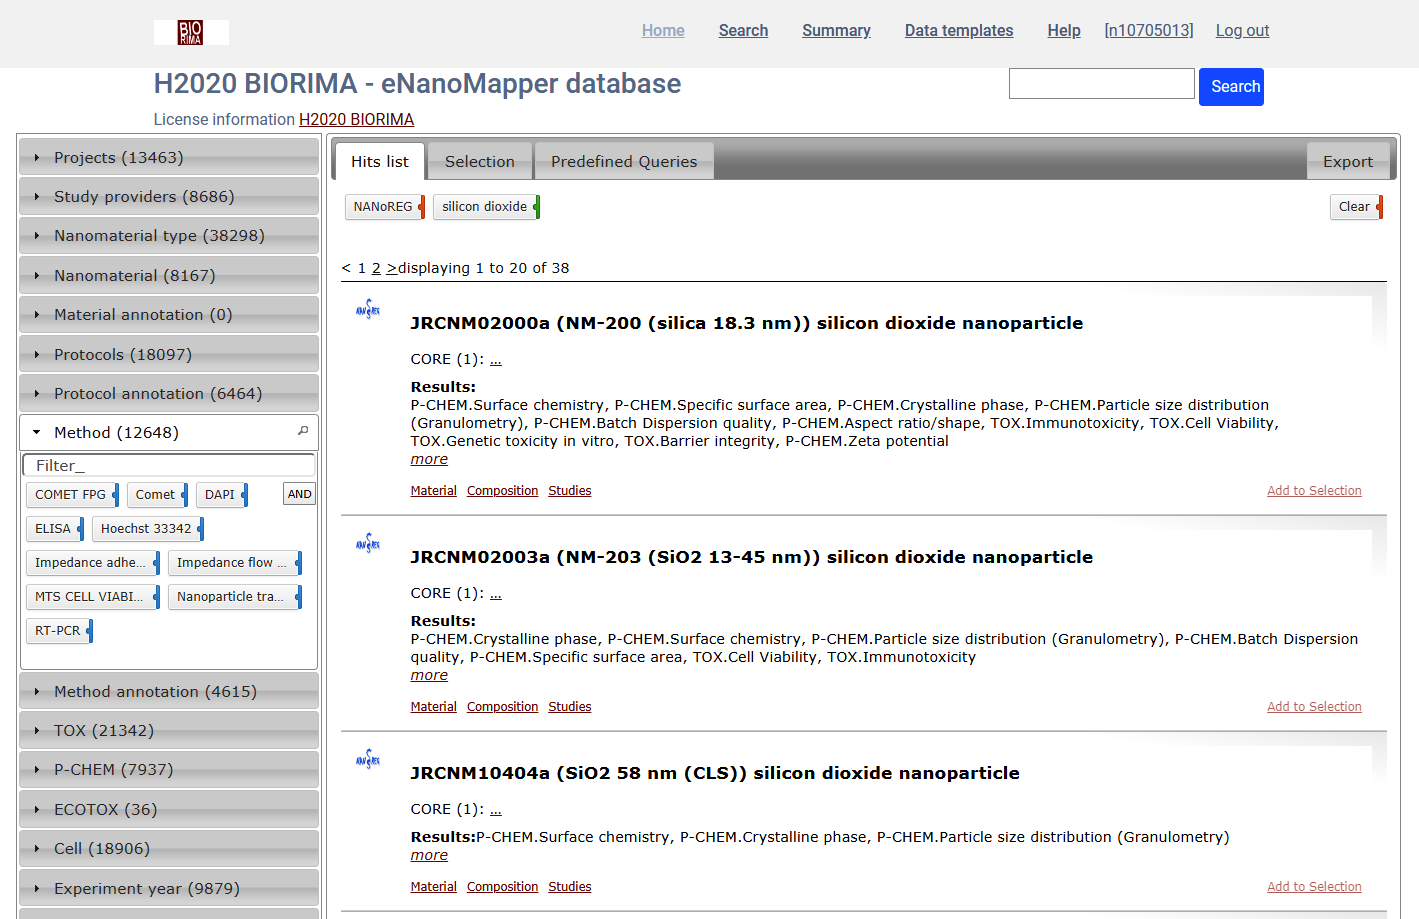Click NANoREG logo beside JRCNM02000a result

coord(368,310)
